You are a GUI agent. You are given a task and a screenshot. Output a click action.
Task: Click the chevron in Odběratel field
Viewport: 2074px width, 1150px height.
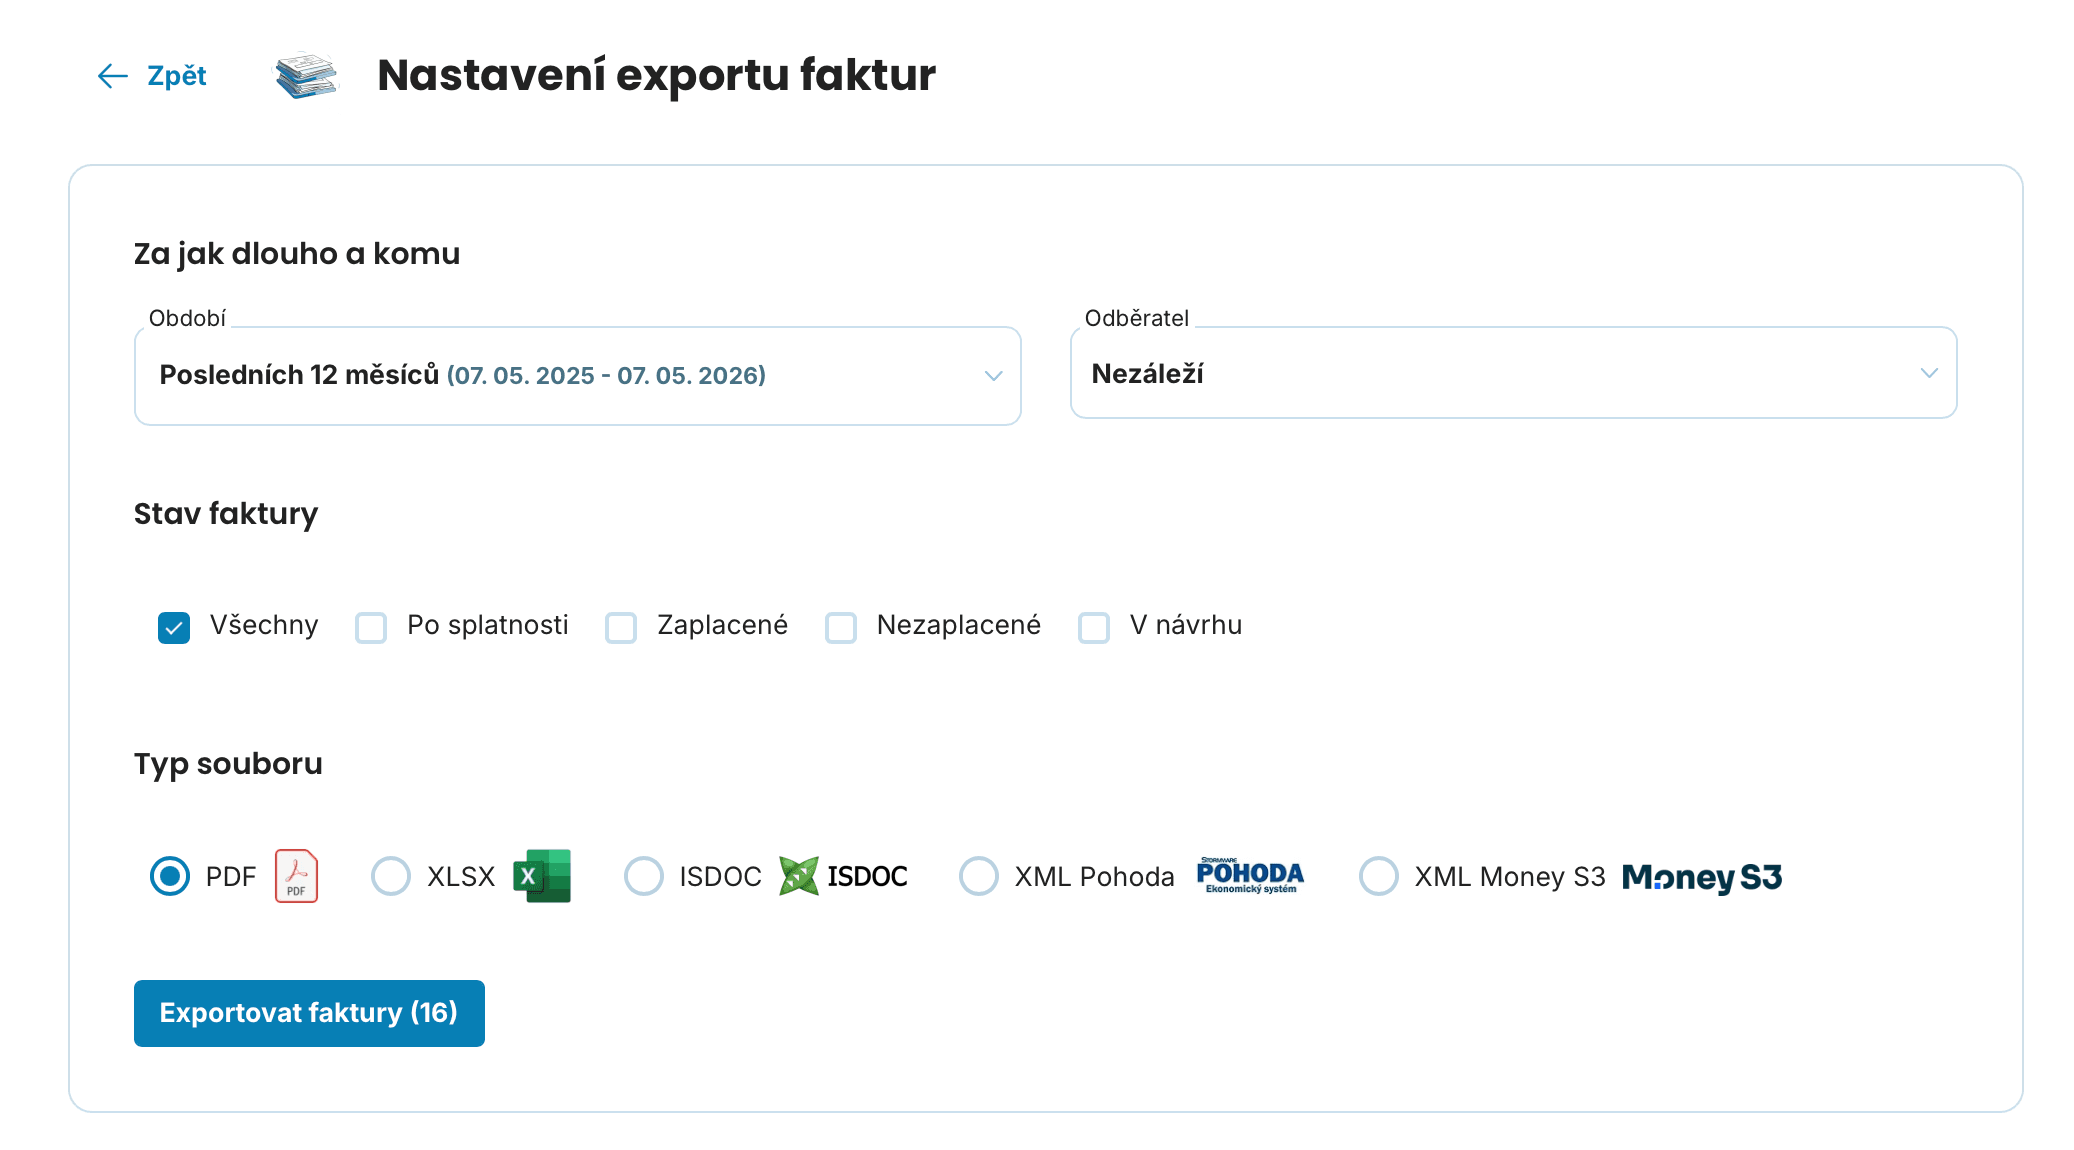point(1929,373)
